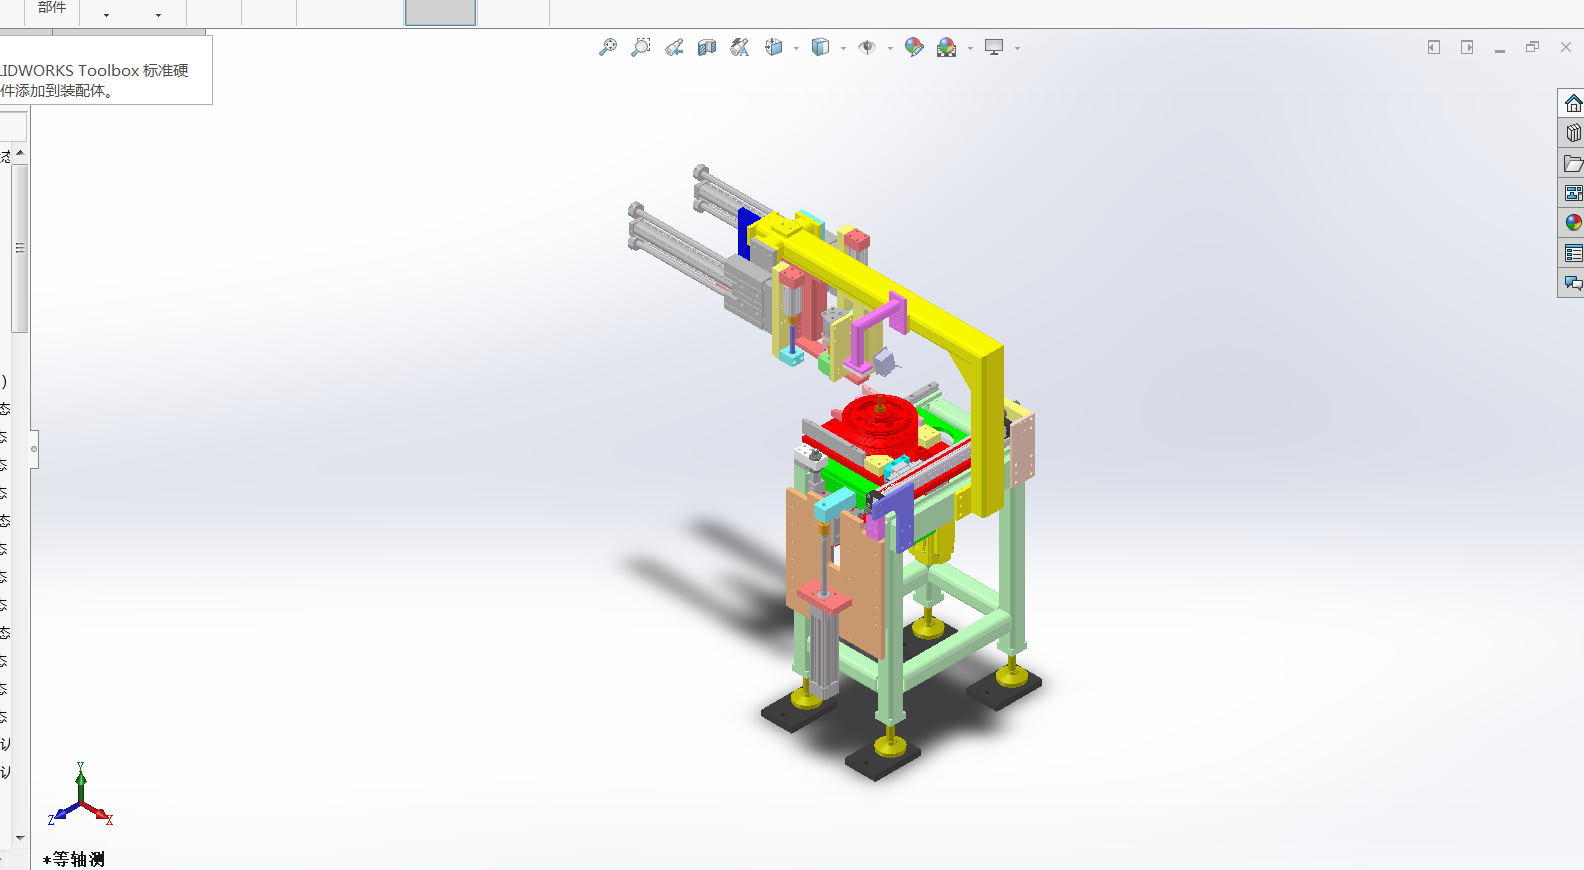The width and height of the screenshot is (1584, 870).
Task: Click the X axis of the coordinate triad
Action: [98, 813]
